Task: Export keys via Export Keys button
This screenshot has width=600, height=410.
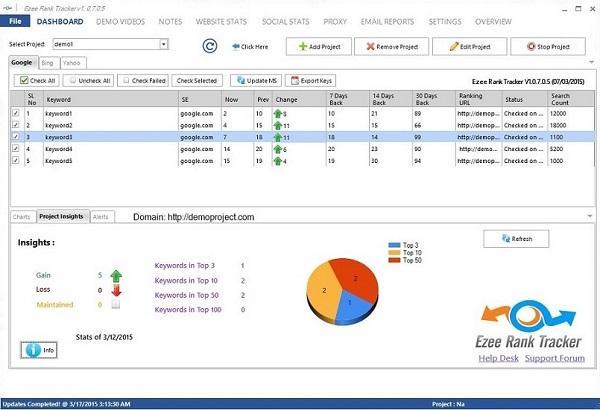Action: [311, 80]
